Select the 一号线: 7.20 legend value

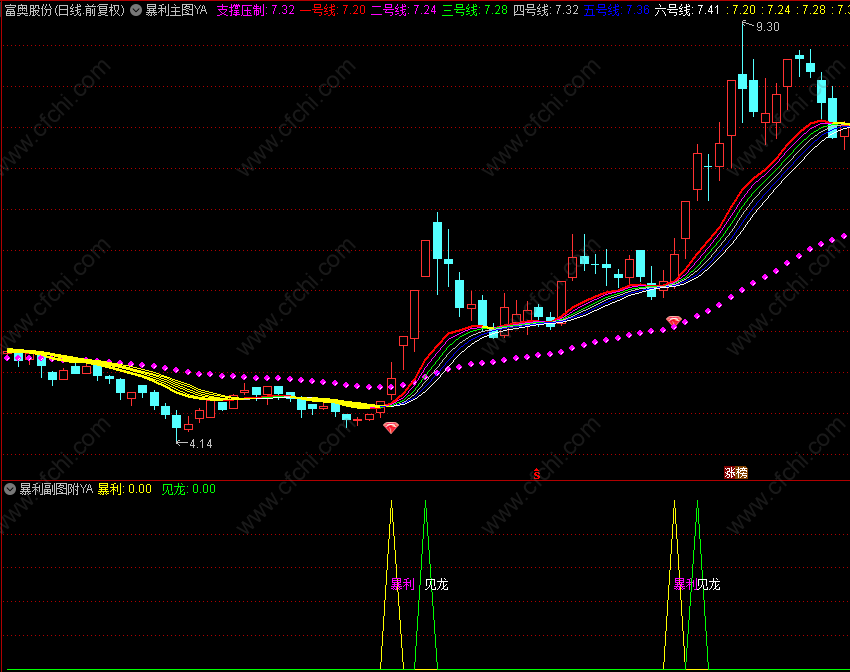point(333,10)
